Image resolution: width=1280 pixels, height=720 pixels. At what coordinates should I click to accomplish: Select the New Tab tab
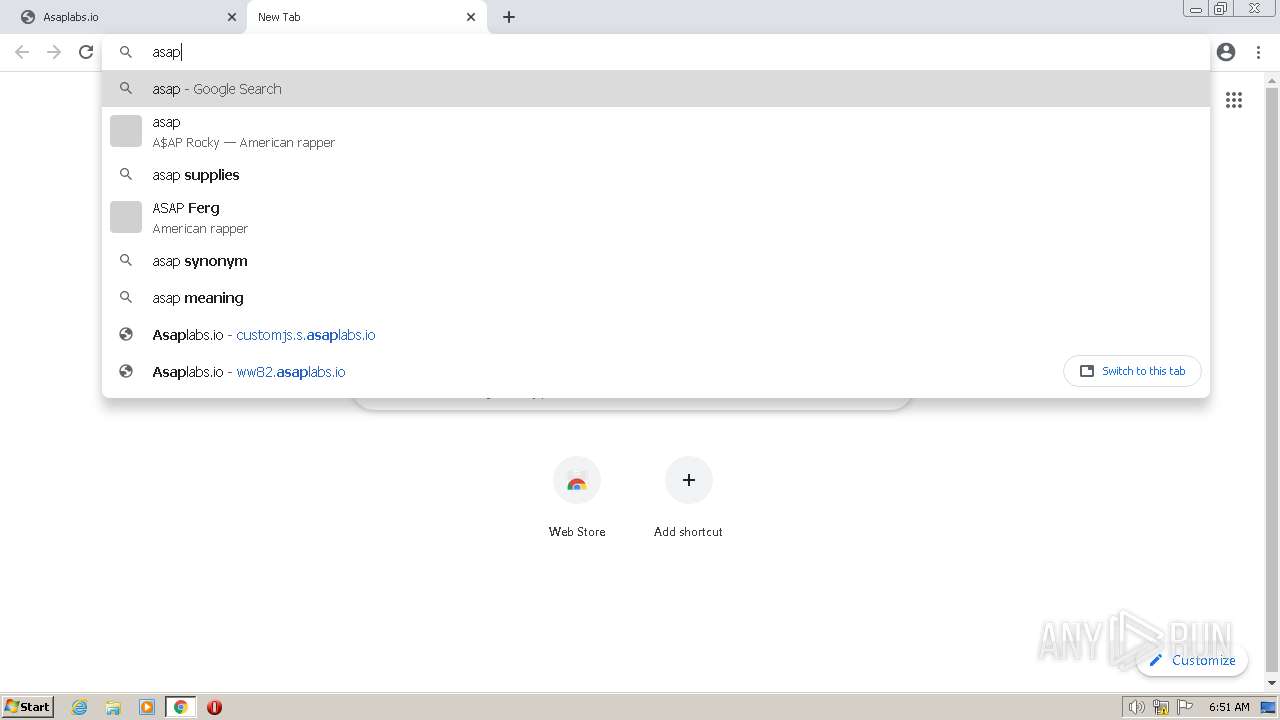pos(366,17)
